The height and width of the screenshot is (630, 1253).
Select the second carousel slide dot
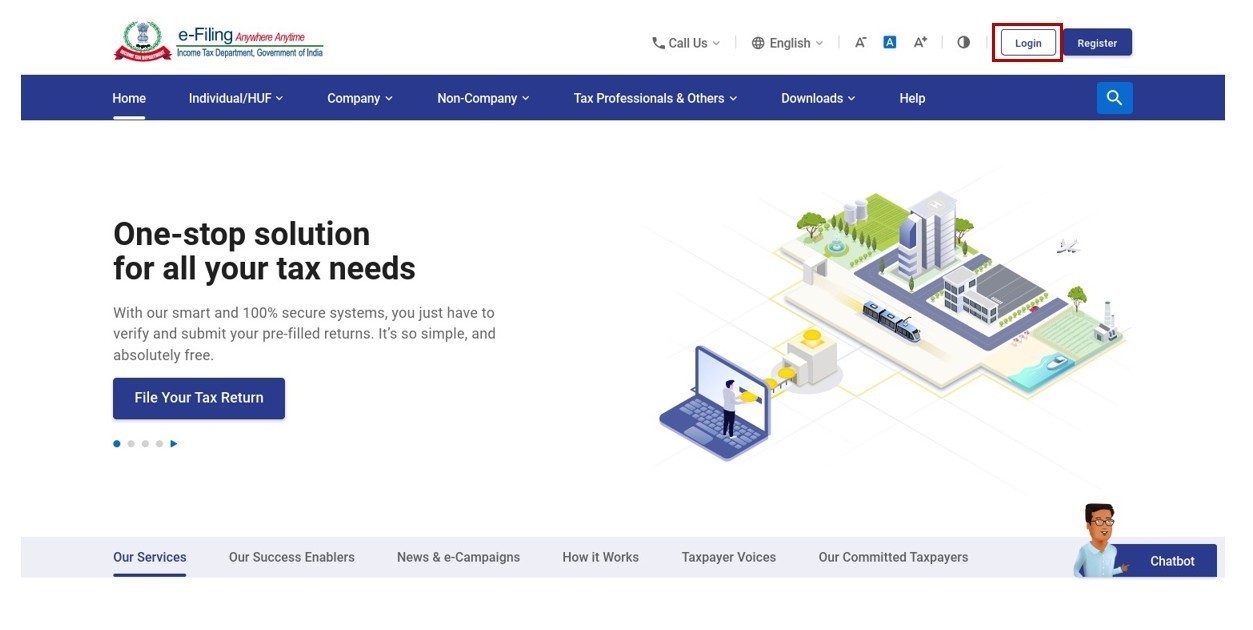131,443
